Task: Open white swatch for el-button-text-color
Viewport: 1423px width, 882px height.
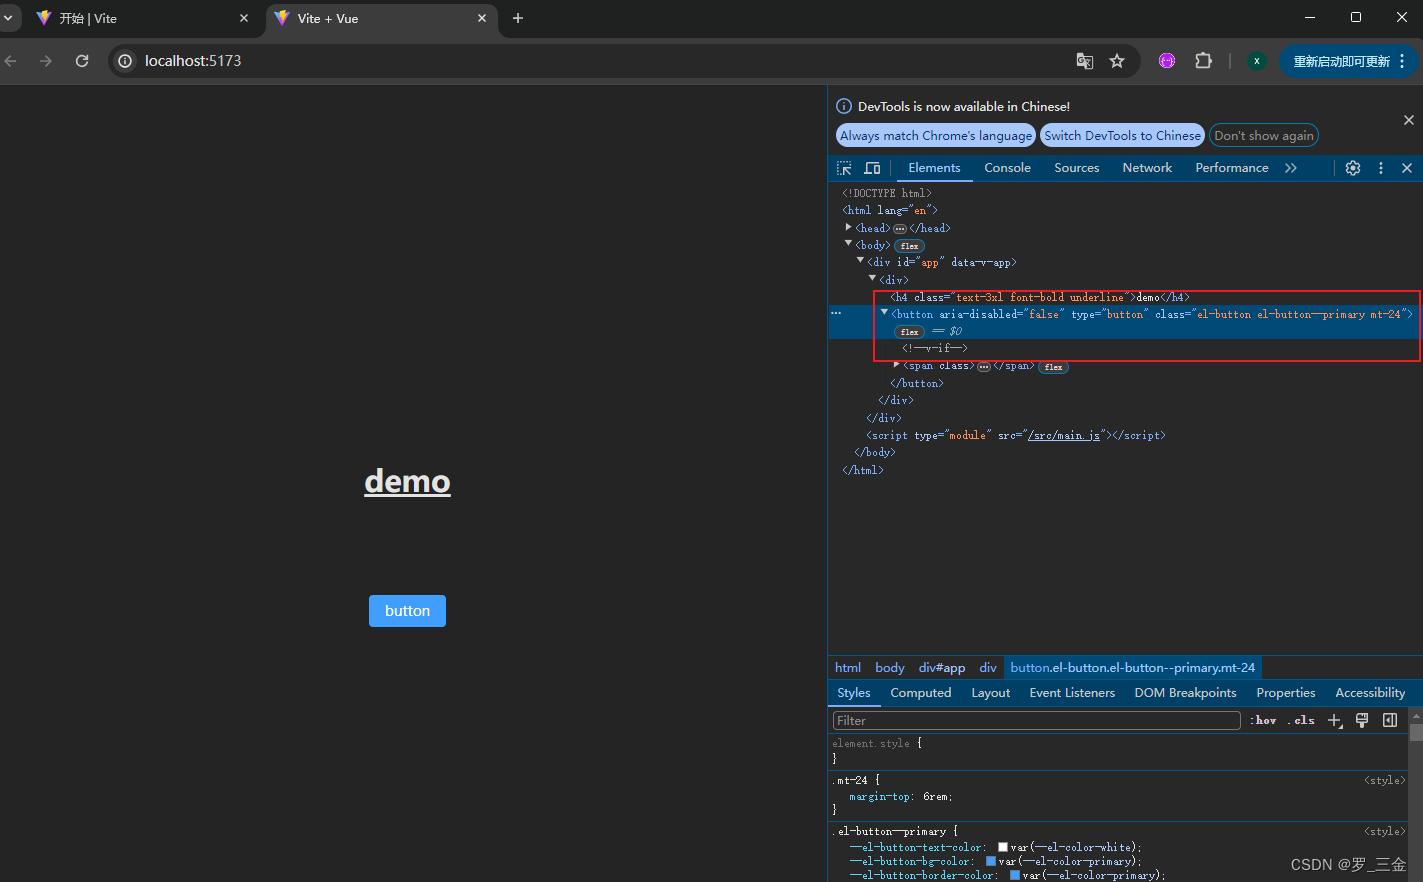Action: pos(1003,847)
